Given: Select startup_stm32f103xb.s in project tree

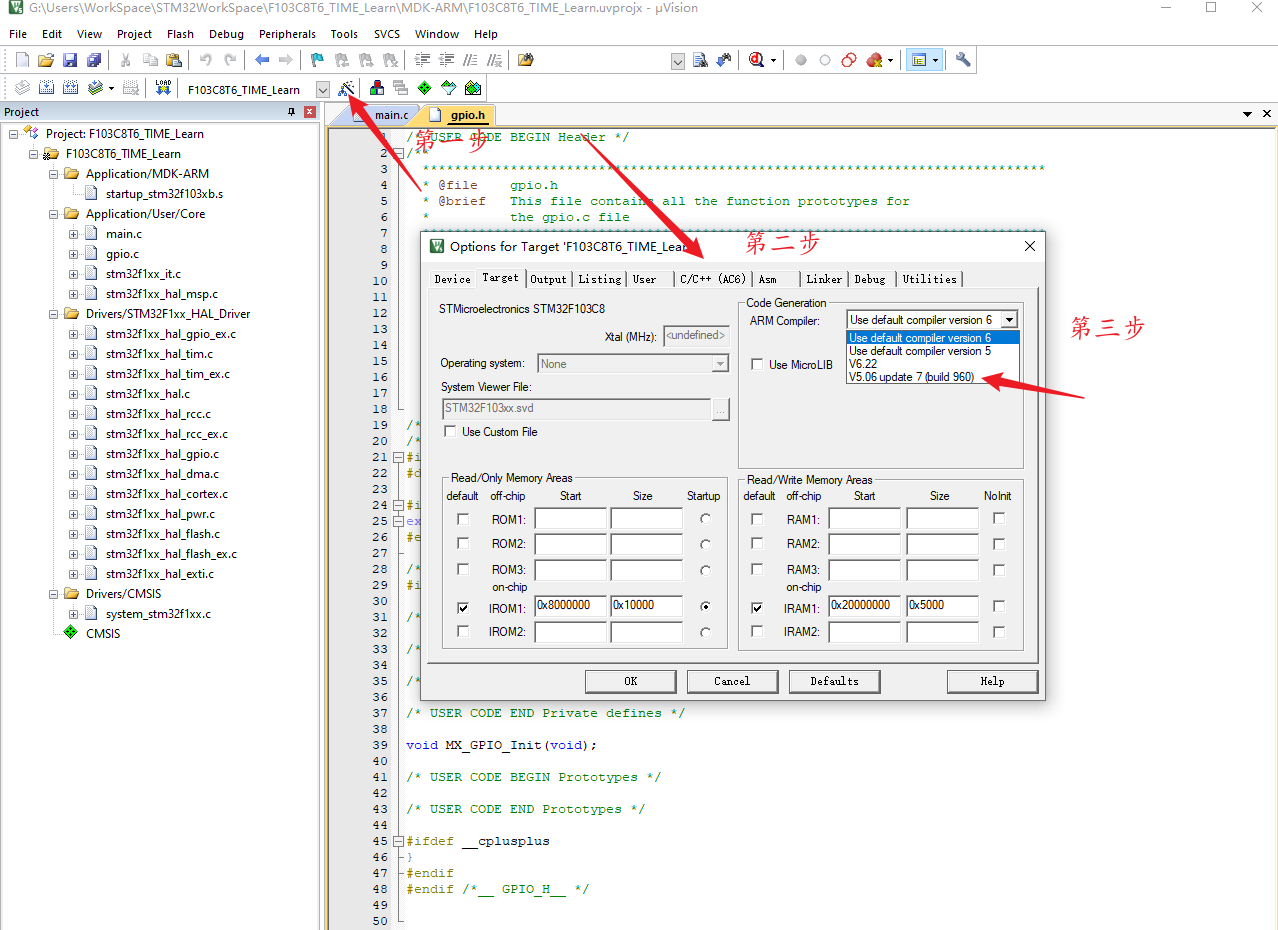Looking at the screenshot, I should pos(164,194).
